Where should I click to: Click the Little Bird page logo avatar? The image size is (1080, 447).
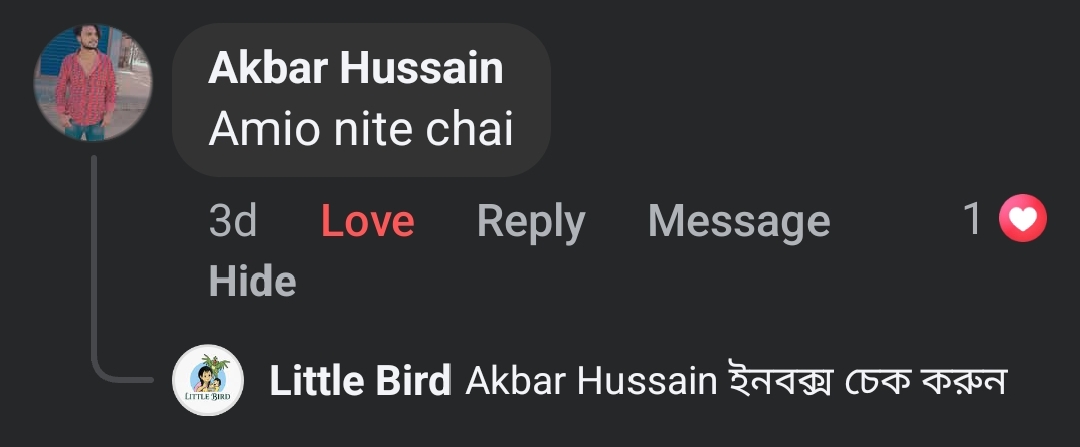208,380
